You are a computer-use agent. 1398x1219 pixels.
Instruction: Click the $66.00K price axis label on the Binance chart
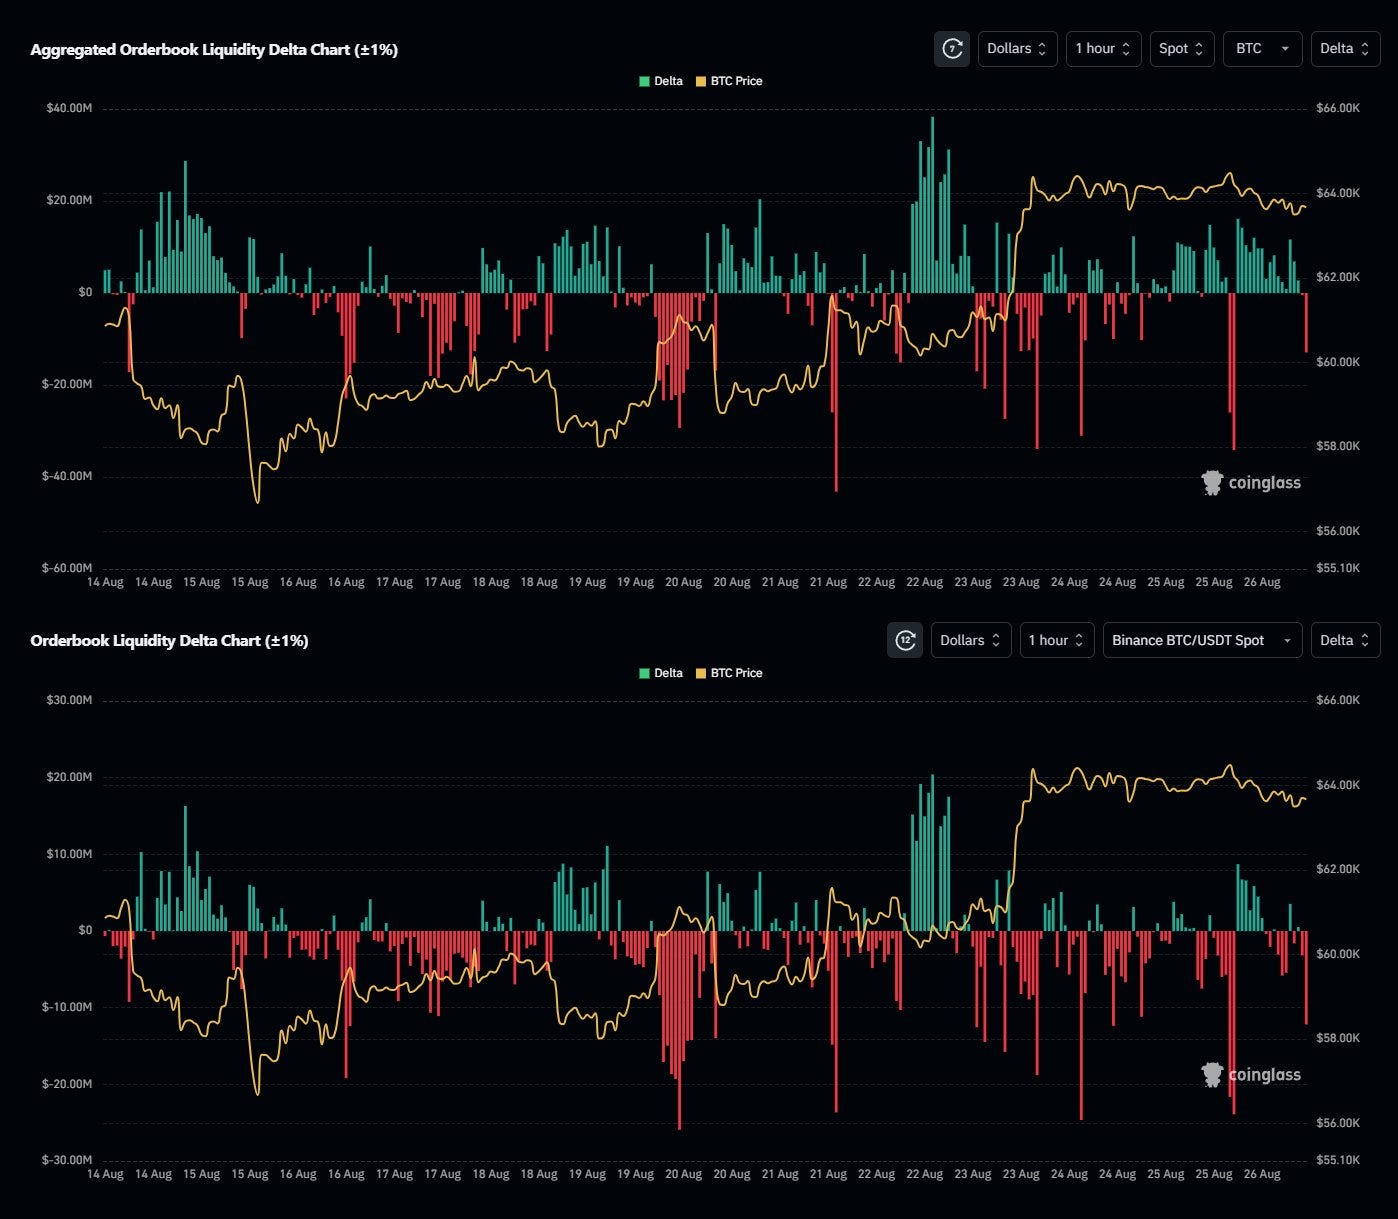[x=1338, y=700]
